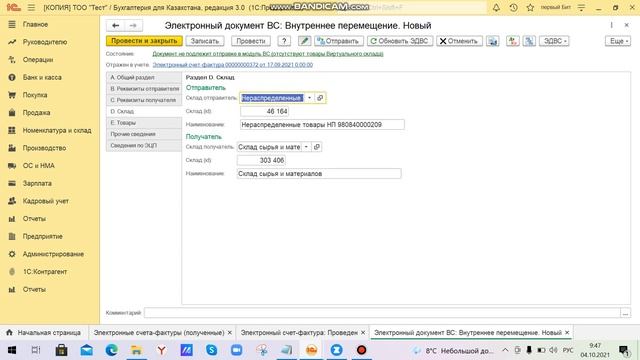Click the green pencil edit icon
Image resolution: width=640 pixels, height=360 pixels.
pyautogui.click(x=304, y=41)
